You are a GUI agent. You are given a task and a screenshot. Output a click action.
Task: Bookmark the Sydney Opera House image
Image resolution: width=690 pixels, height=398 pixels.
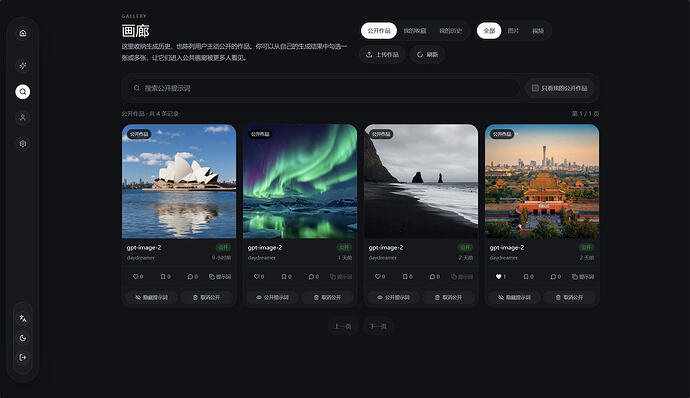pyautogui.click(x=165, y=276)
